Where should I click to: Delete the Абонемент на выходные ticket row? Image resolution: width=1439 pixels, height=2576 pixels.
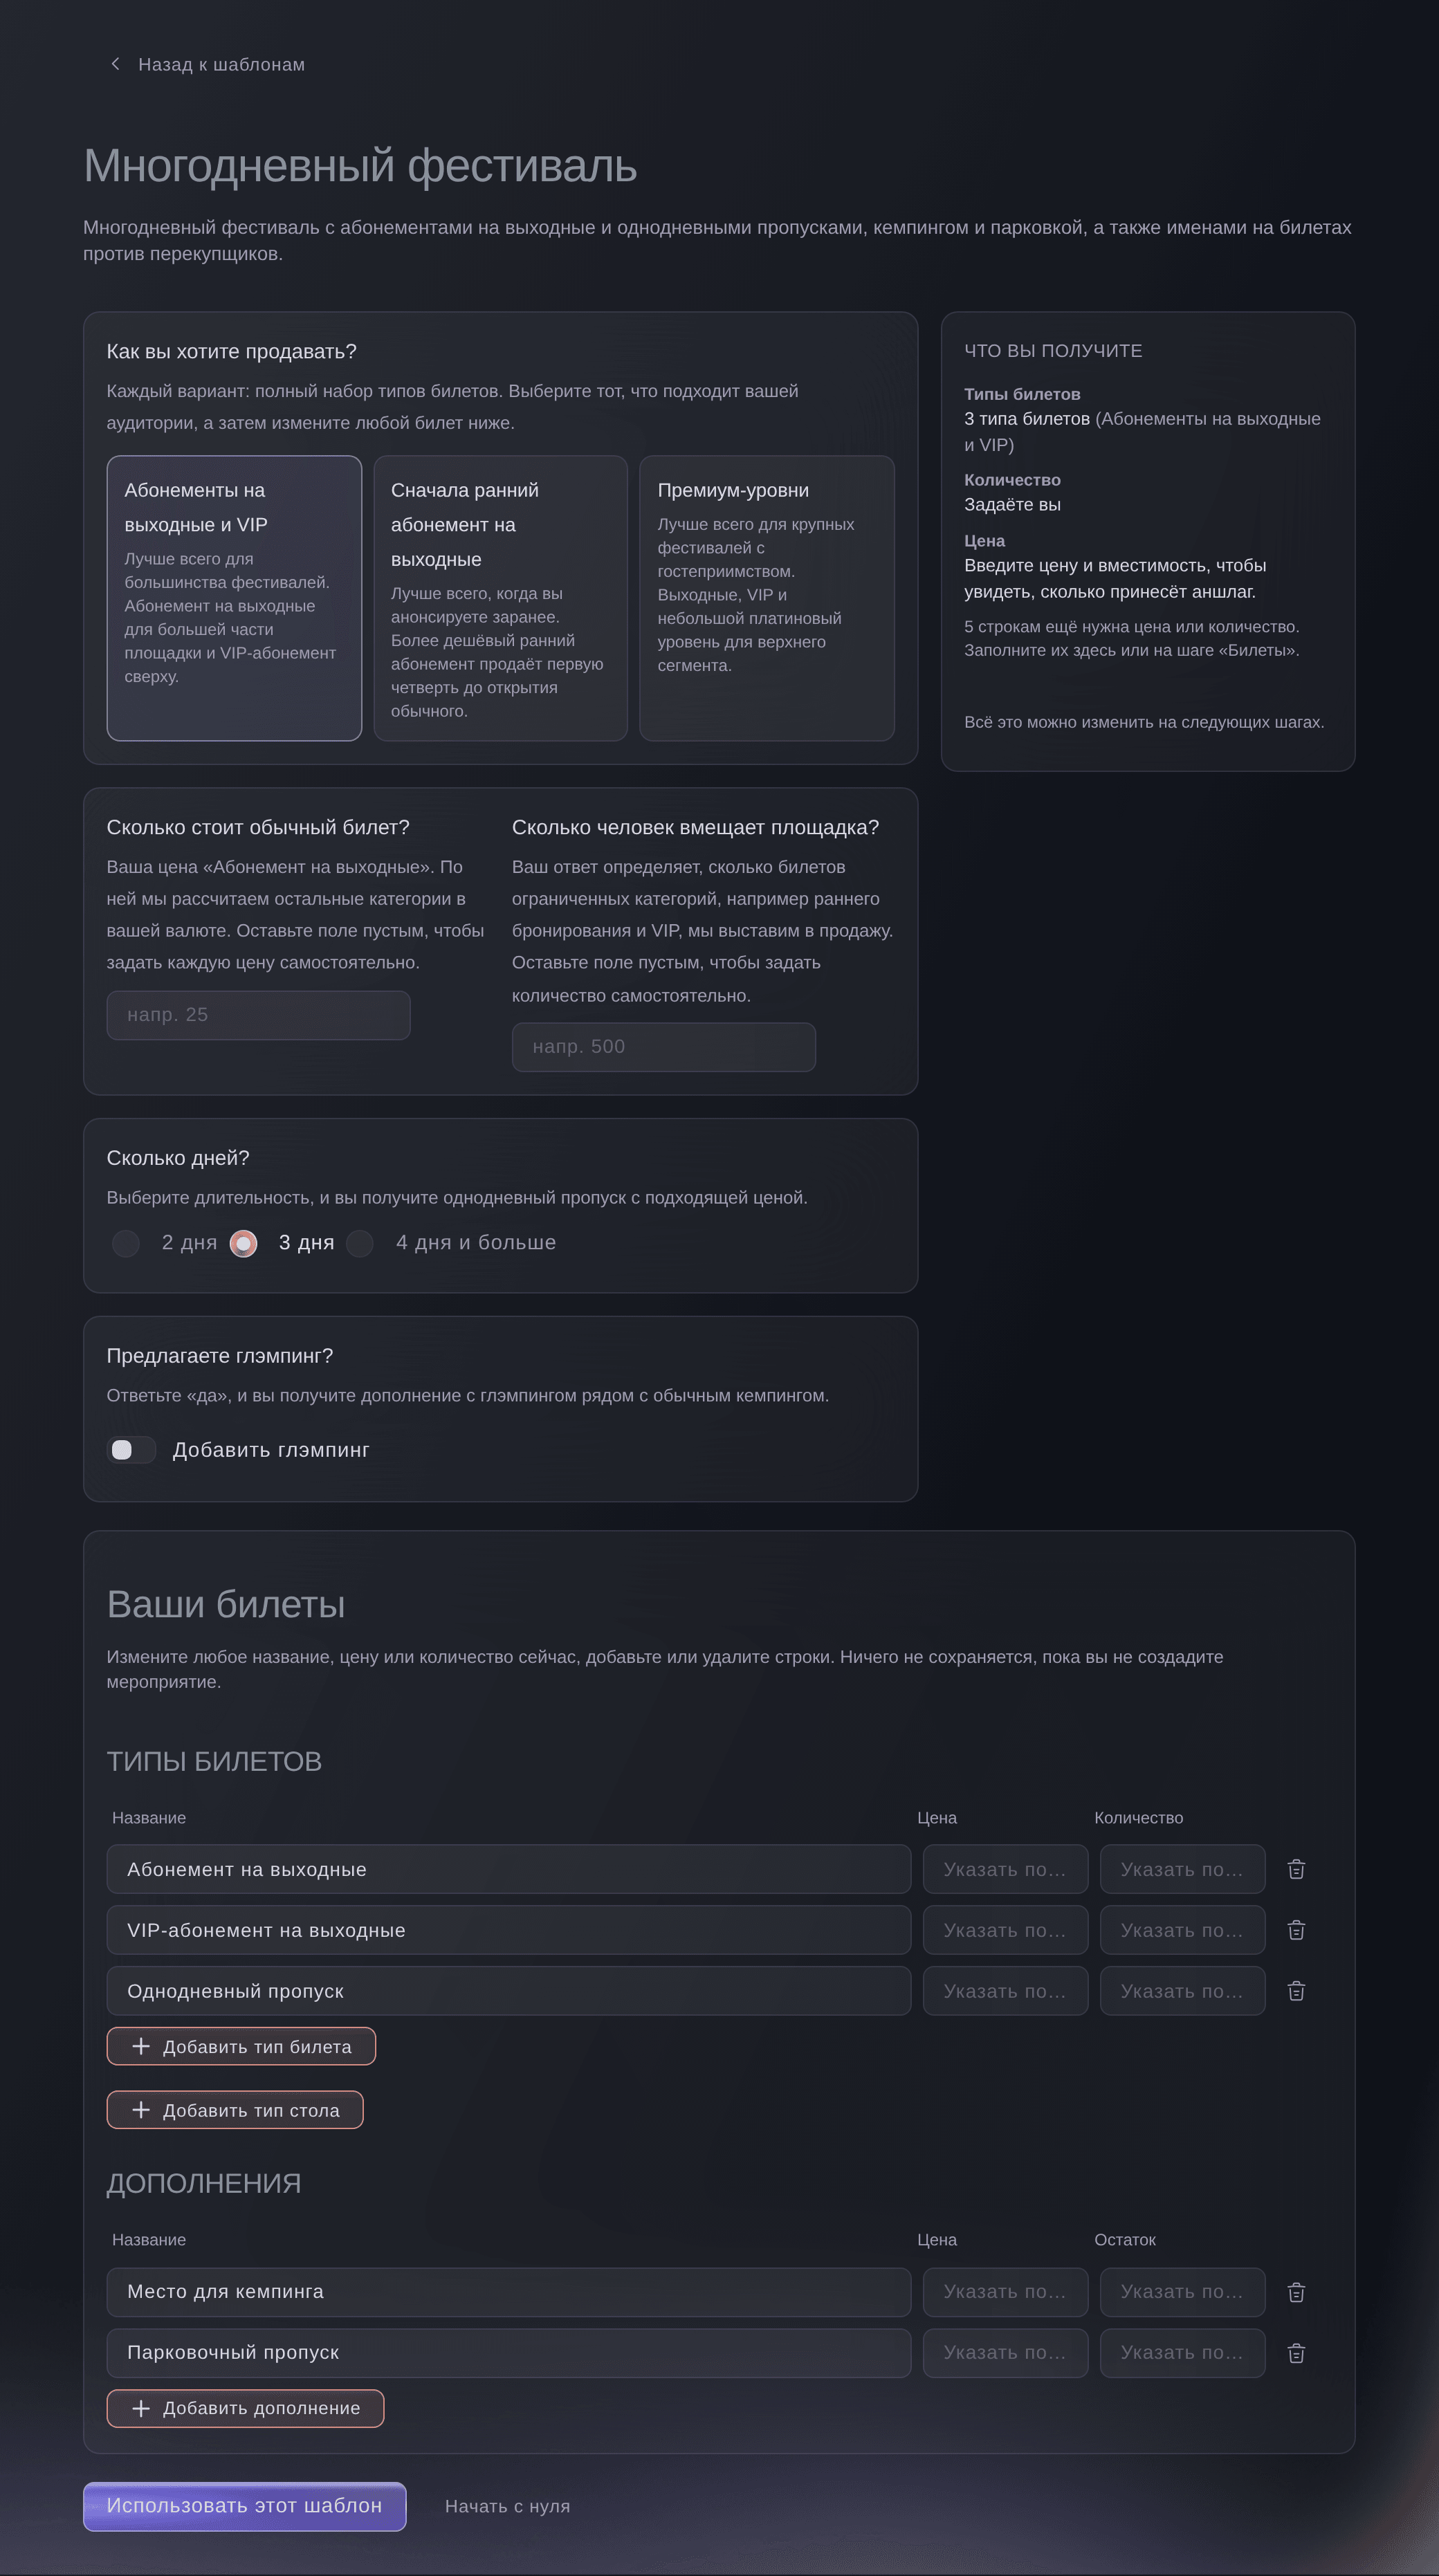coord(1296,1869)
